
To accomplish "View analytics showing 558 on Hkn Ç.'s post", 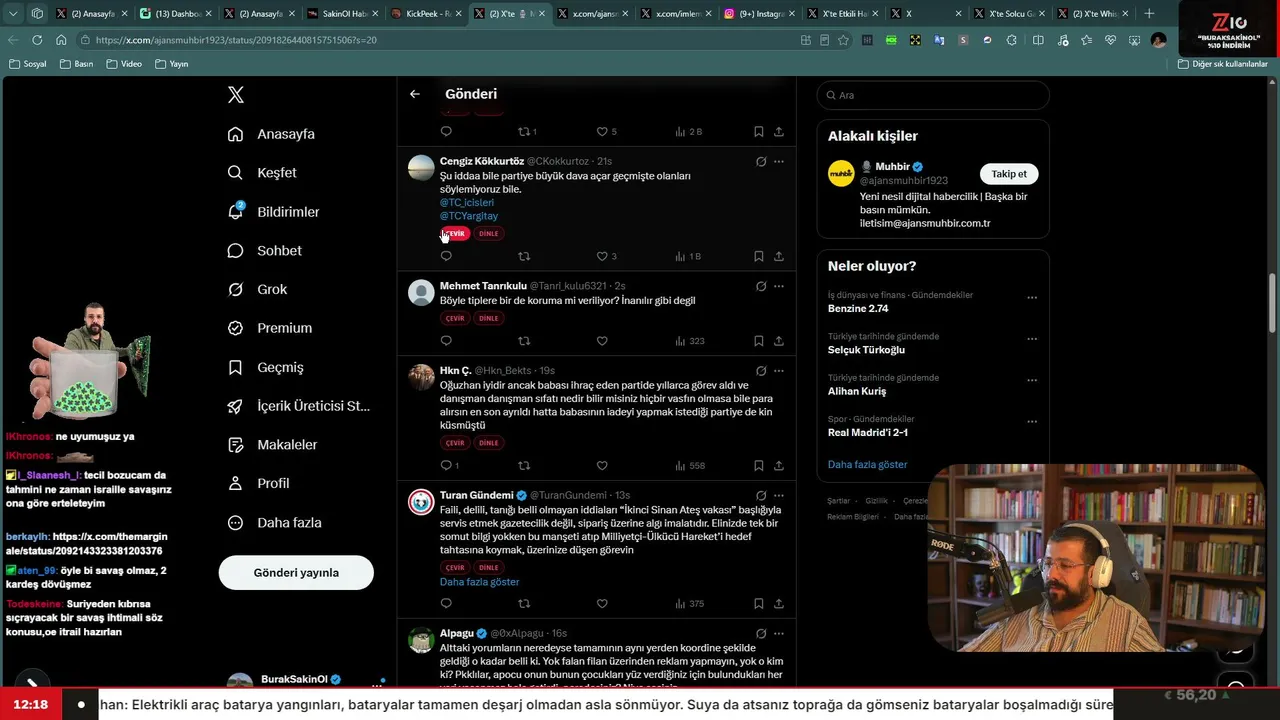I will [x=690, y=465].
